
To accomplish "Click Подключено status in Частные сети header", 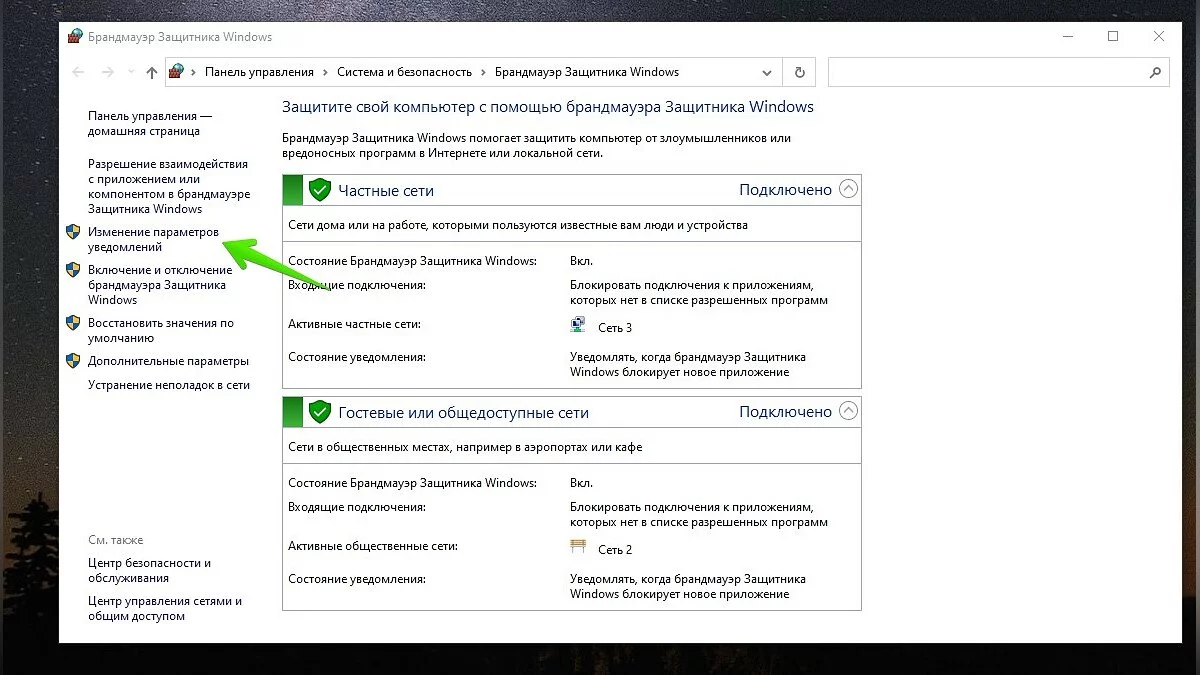I will coord(785,189).
